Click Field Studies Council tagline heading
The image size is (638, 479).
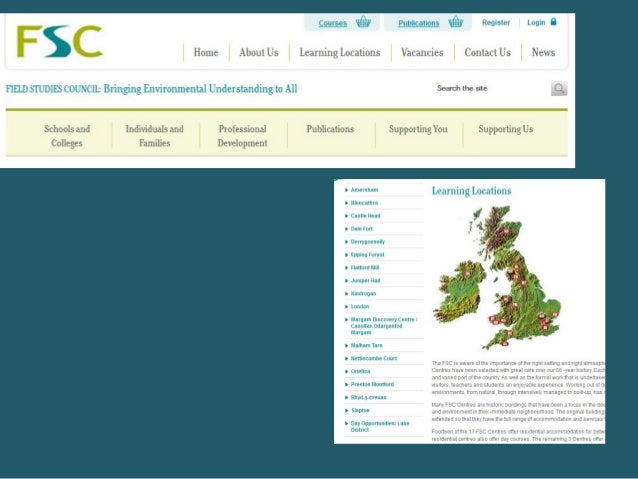point(151,89)
